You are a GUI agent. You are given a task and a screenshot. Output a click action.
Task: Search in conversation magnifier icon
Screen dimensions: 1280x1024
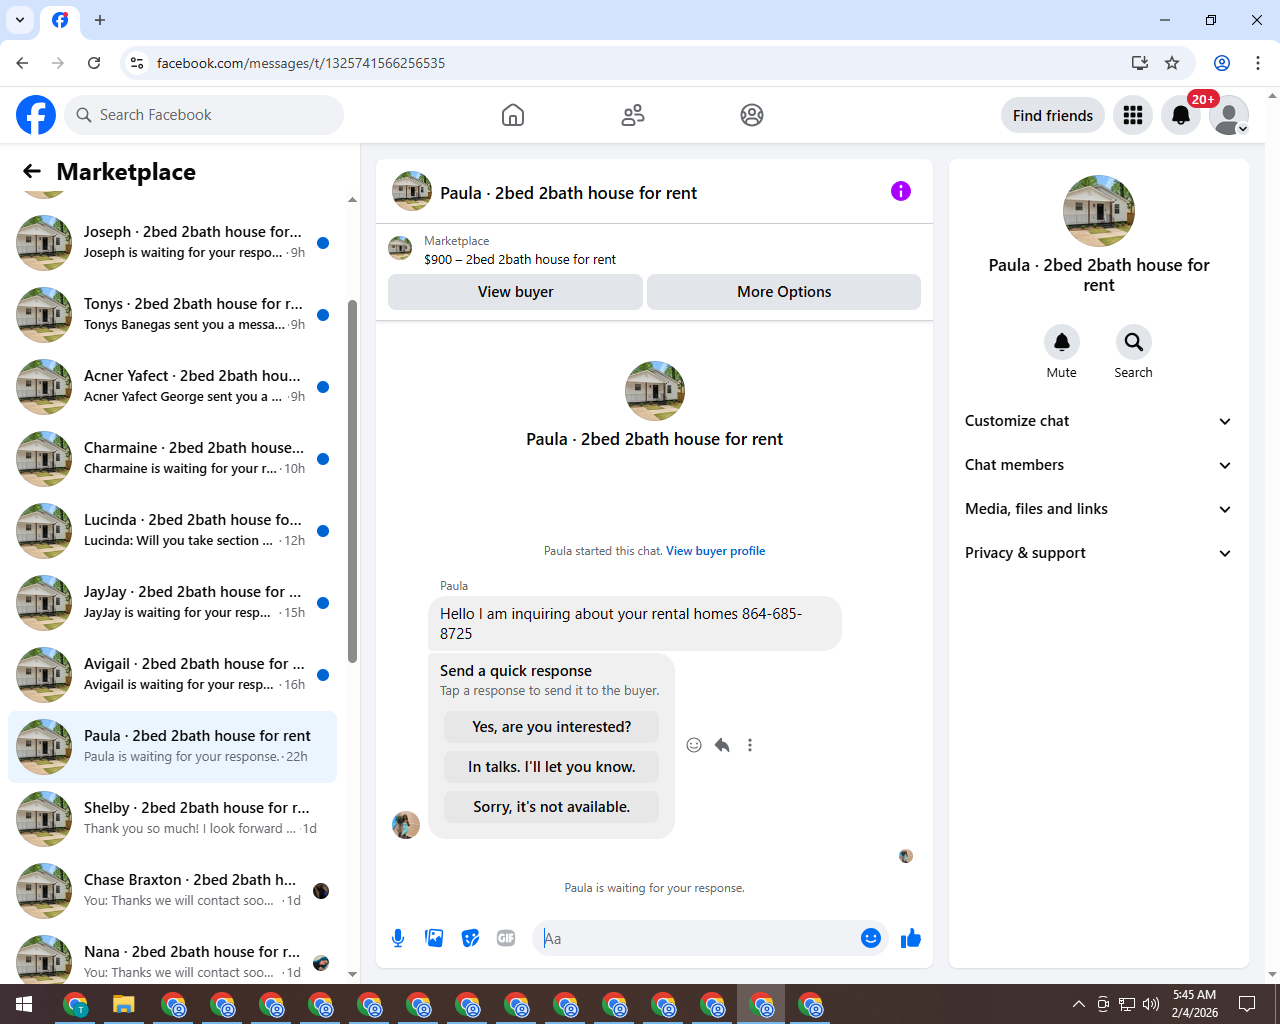pos(1134,342)
